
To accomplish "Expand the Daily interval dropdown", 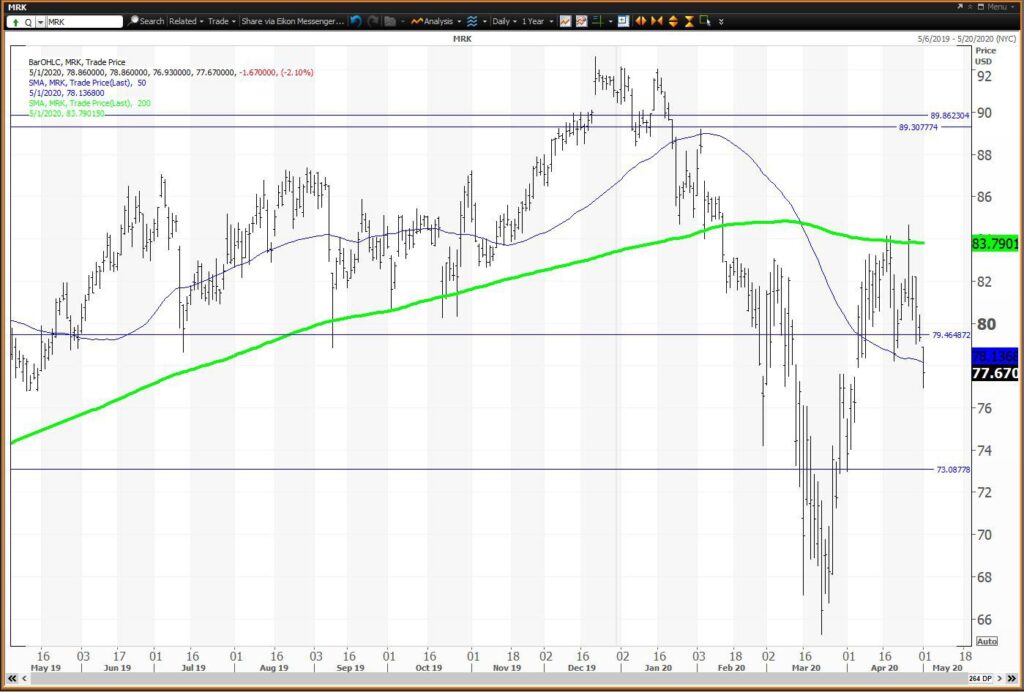I will click(x=505, y=22).
